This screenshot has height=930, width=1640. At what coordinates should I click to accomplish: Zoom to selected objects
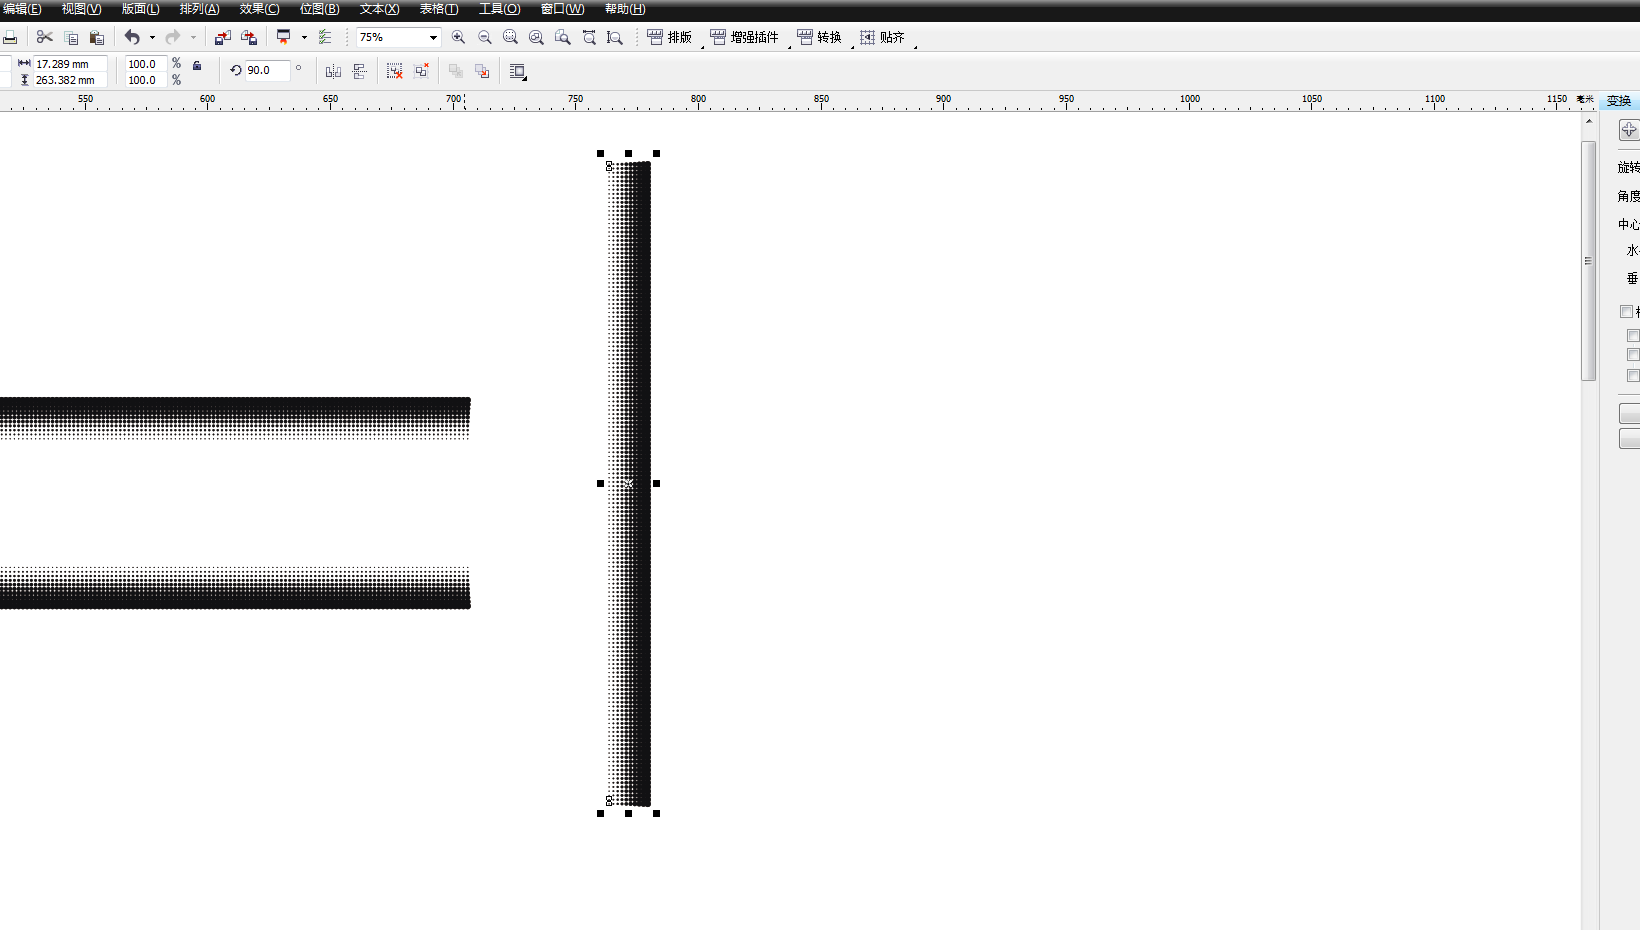pyautogui.click(x=510, y=37)
